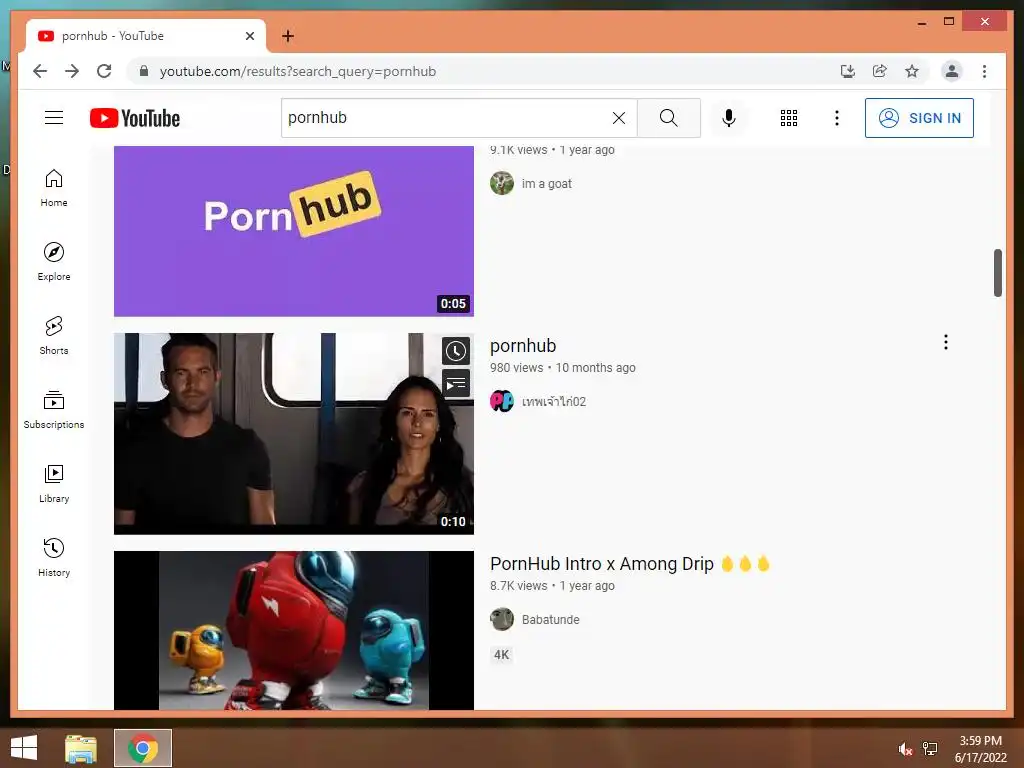Click the SIGN IN button

tap(919, 118)
